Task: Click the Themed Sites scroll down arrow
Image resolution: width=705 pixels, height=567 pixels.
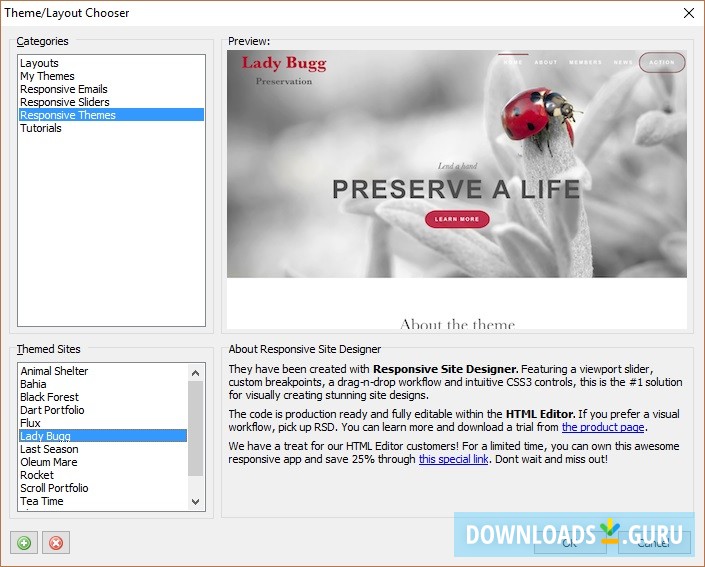Action: pos(196,502)
